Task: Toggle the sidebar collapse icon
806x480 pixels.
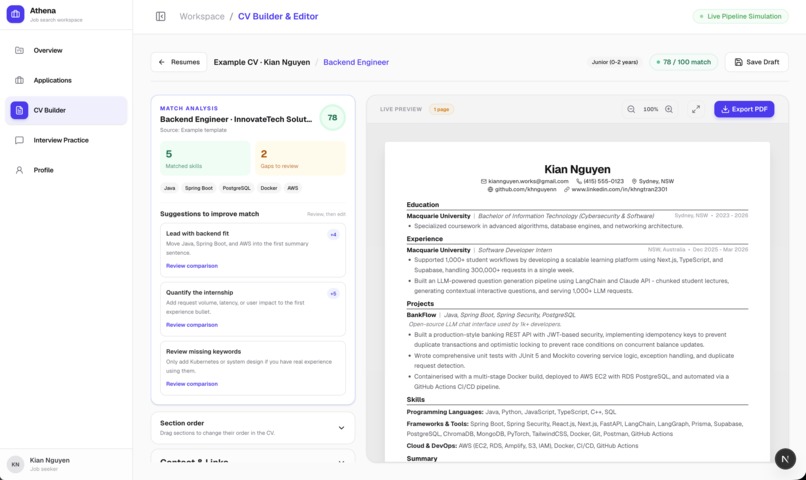Action: [160, 16]
